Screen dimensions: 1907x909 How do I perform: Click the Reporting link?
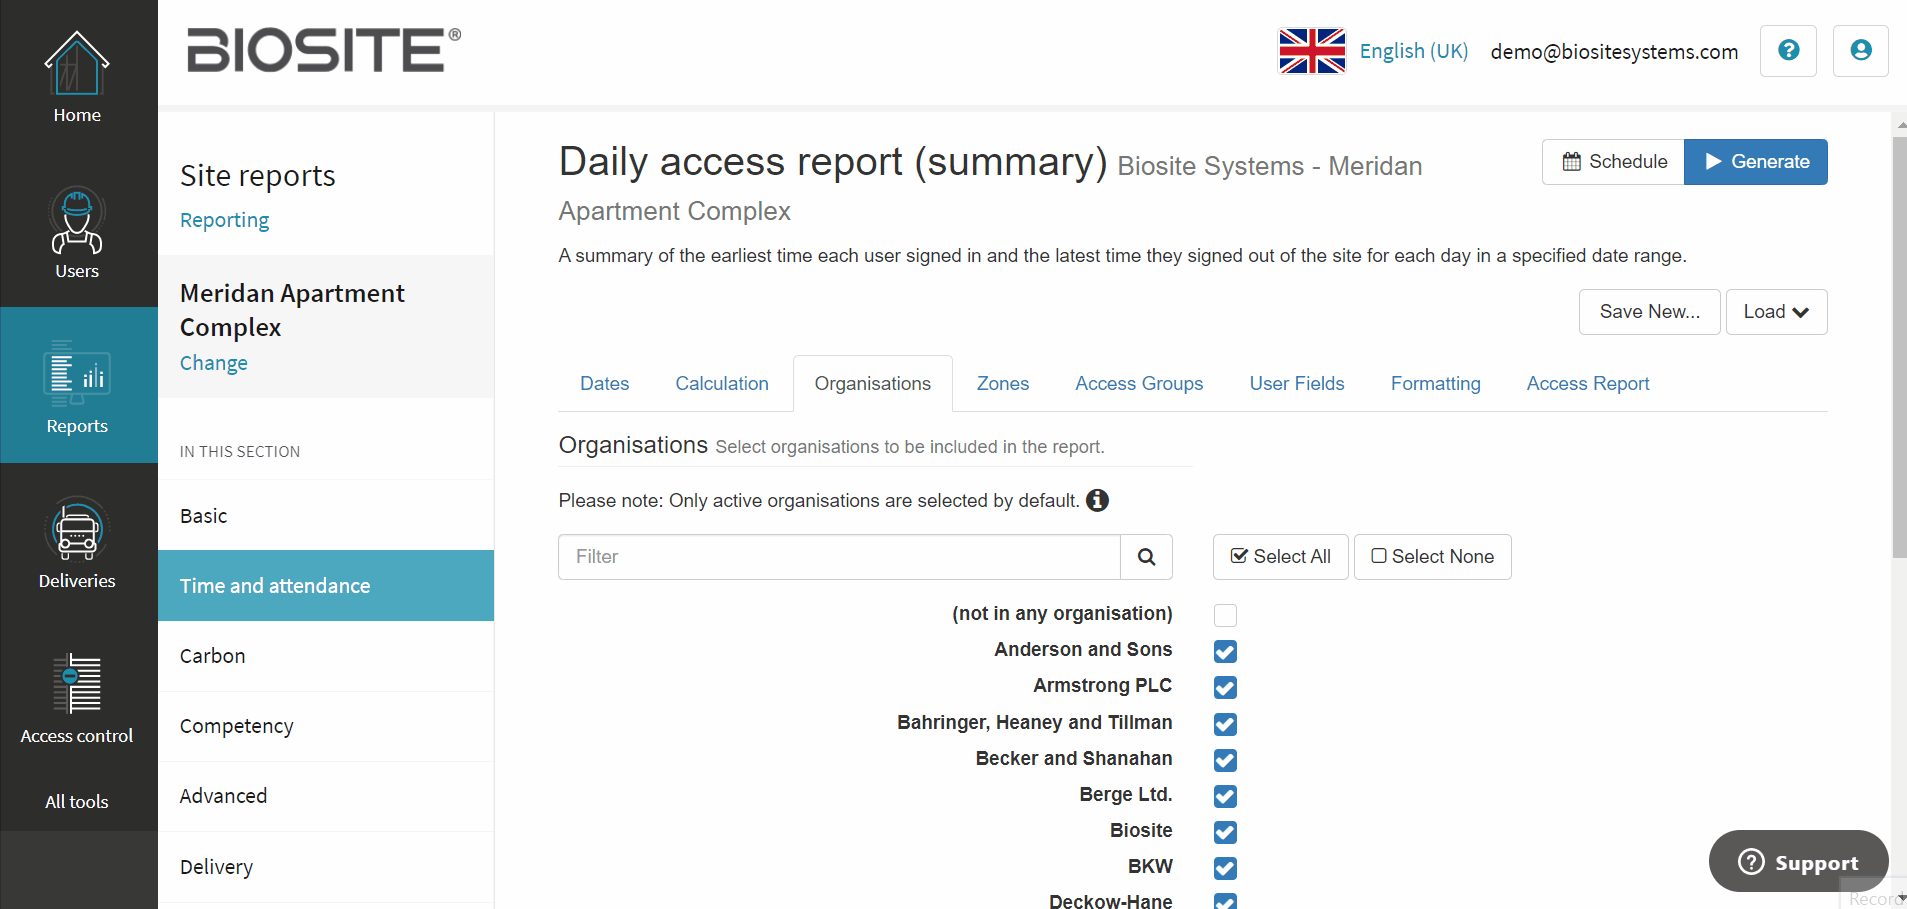[224, 220]
